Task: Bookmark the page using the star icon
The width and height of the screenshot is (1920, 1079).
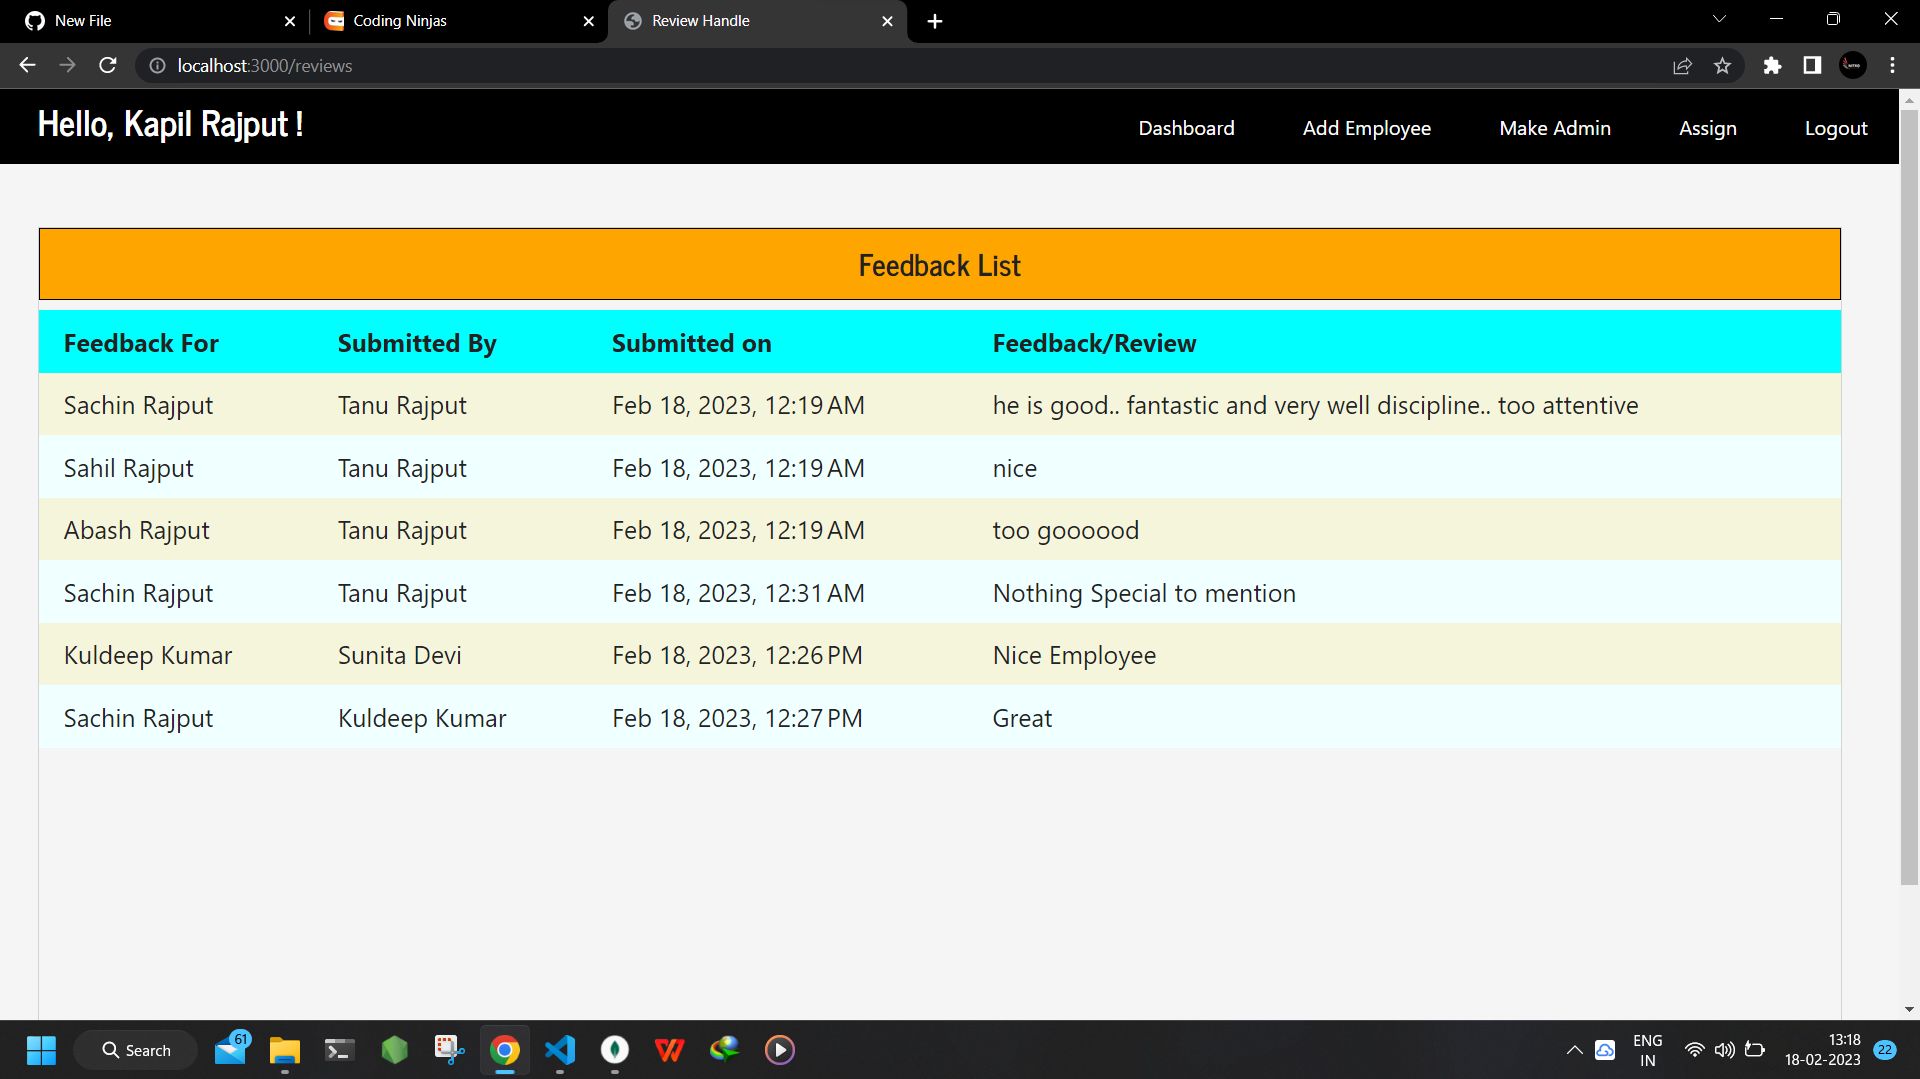Action: [1722, 65]
